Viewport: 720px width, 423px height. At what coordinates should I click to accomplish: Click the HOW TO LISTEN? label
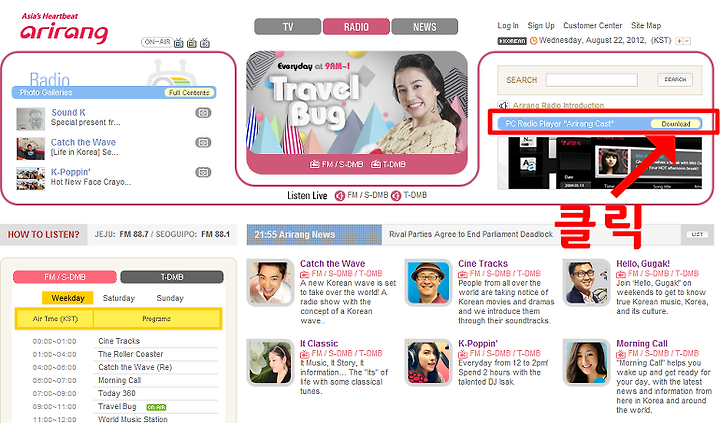(x=44, y=235)
